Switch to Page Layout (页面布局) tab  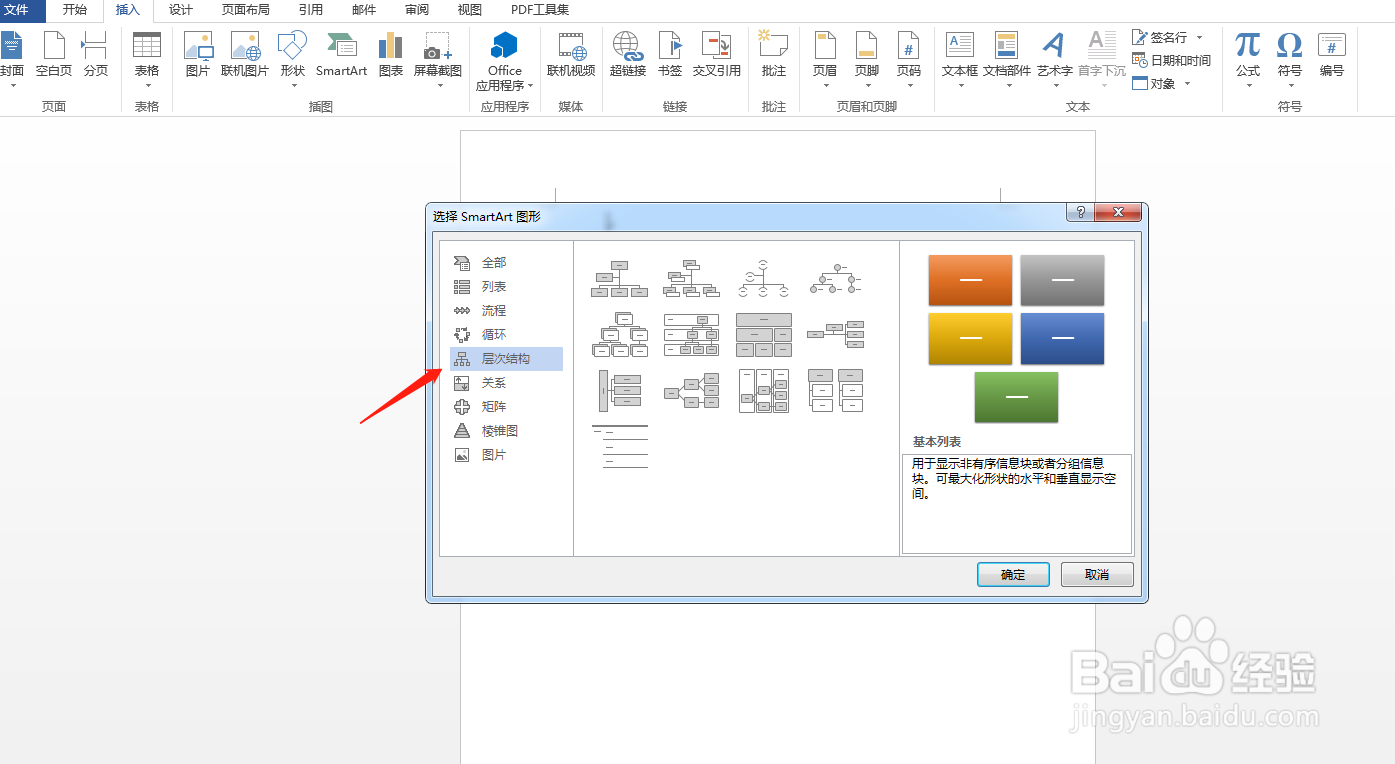tap(246, 10)
